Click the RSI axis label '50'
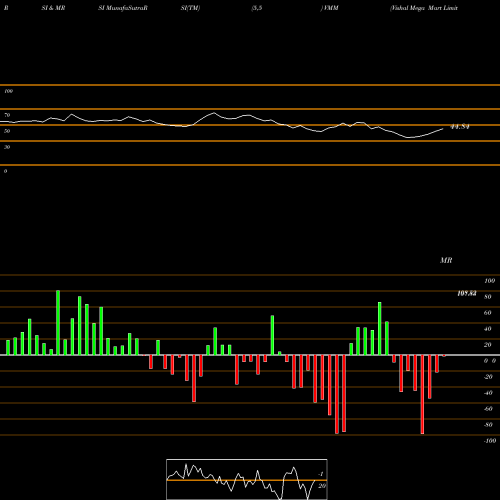The width and height of the screenshot is (500, 500). click(7, 131)
